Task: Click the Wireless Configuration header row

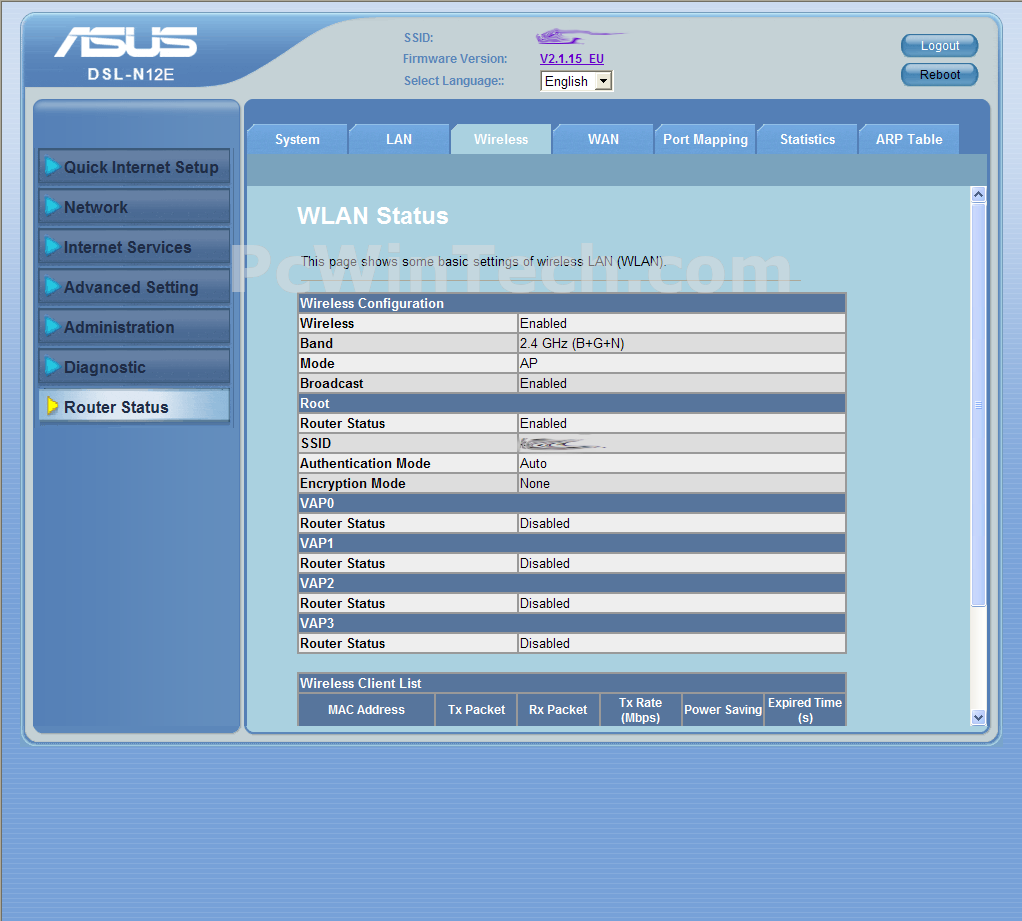Action: tap(572, 303)
